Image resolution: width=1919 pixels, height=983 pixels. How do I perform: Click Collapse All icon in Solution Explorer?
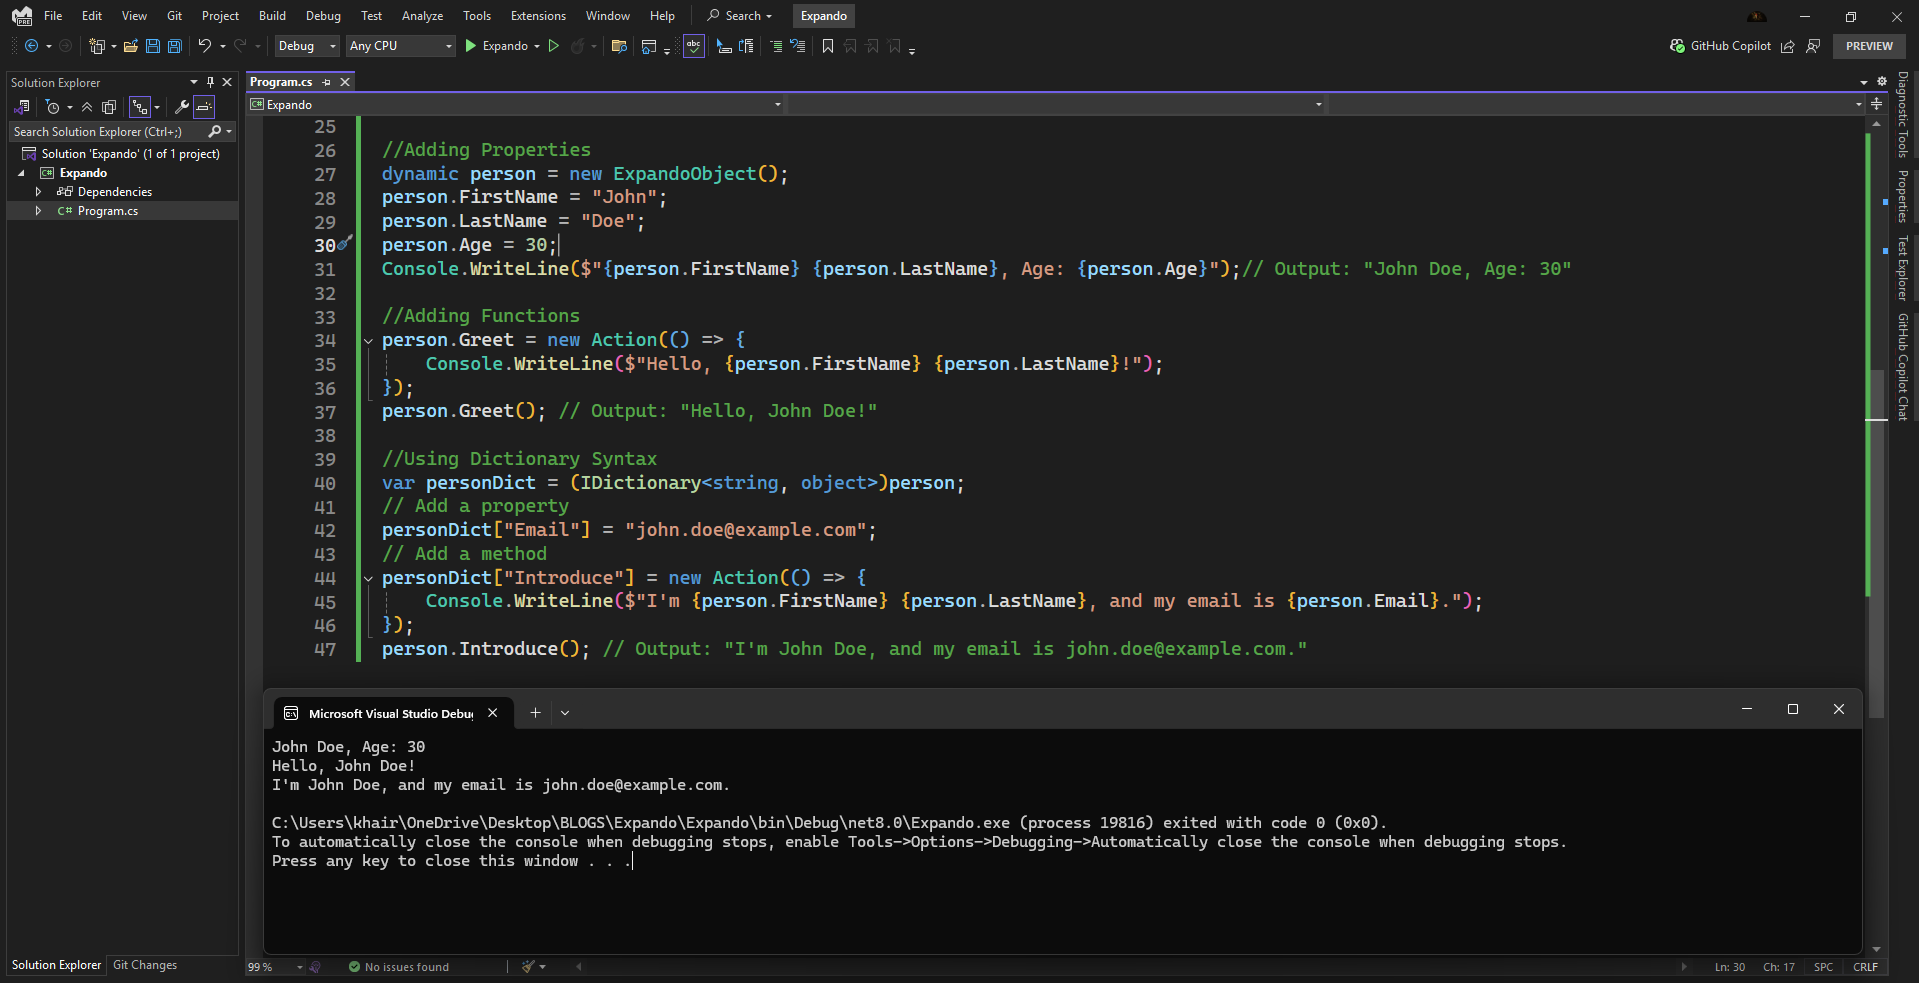click(87, 107)
